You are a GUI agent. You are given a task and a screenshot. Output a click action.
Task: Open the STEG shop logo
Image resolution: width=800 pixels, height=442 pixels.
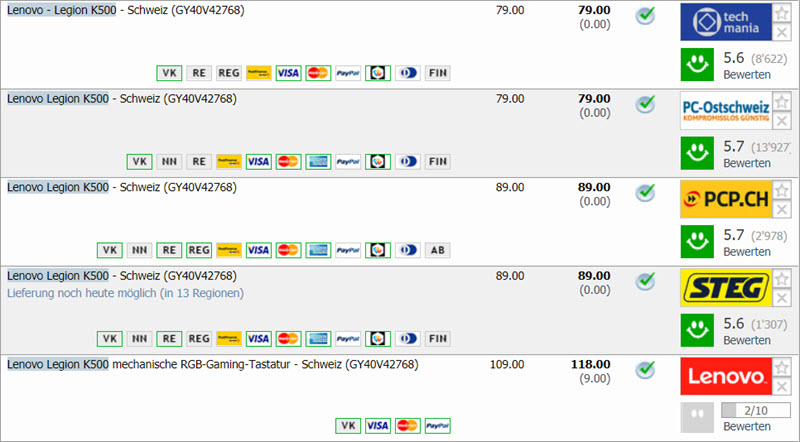coord(725,287)
